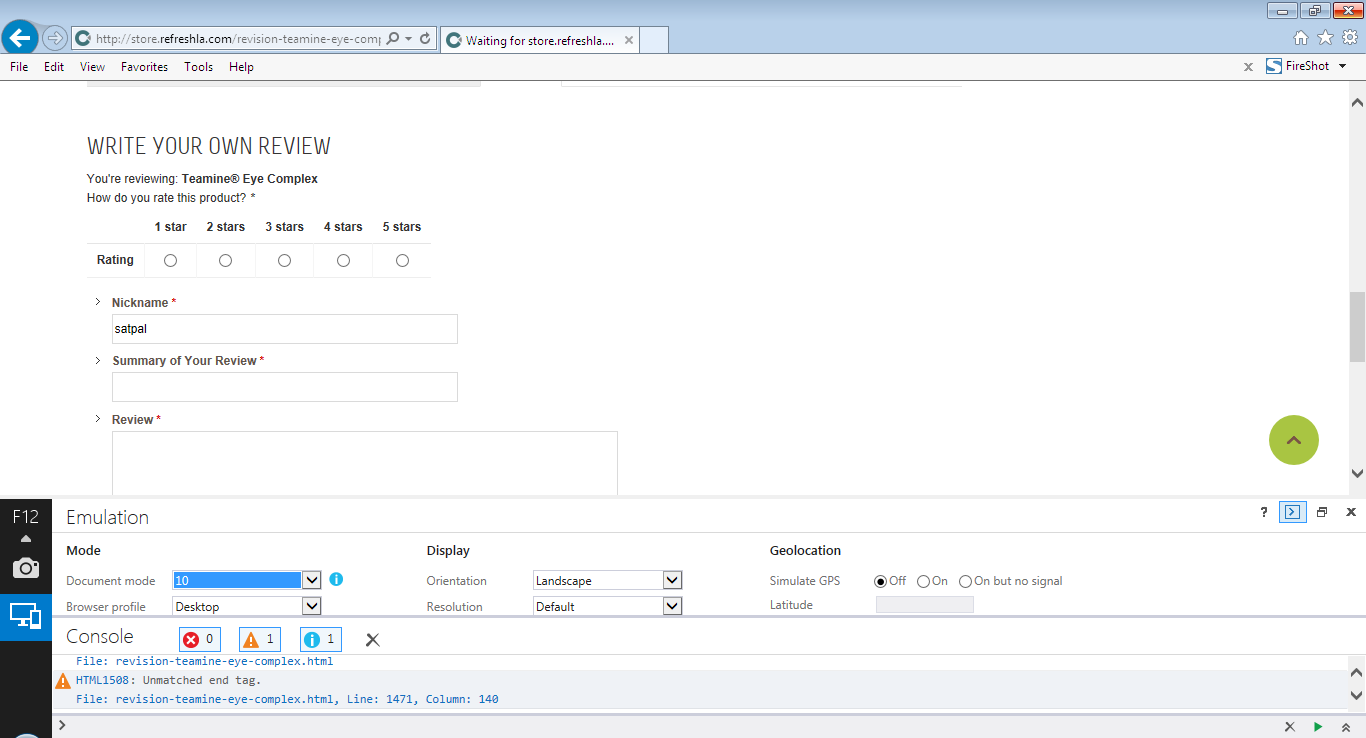Click the FireShot capture icon
The width and height of the screenshot is (1366, 738).
(1274, 66)
